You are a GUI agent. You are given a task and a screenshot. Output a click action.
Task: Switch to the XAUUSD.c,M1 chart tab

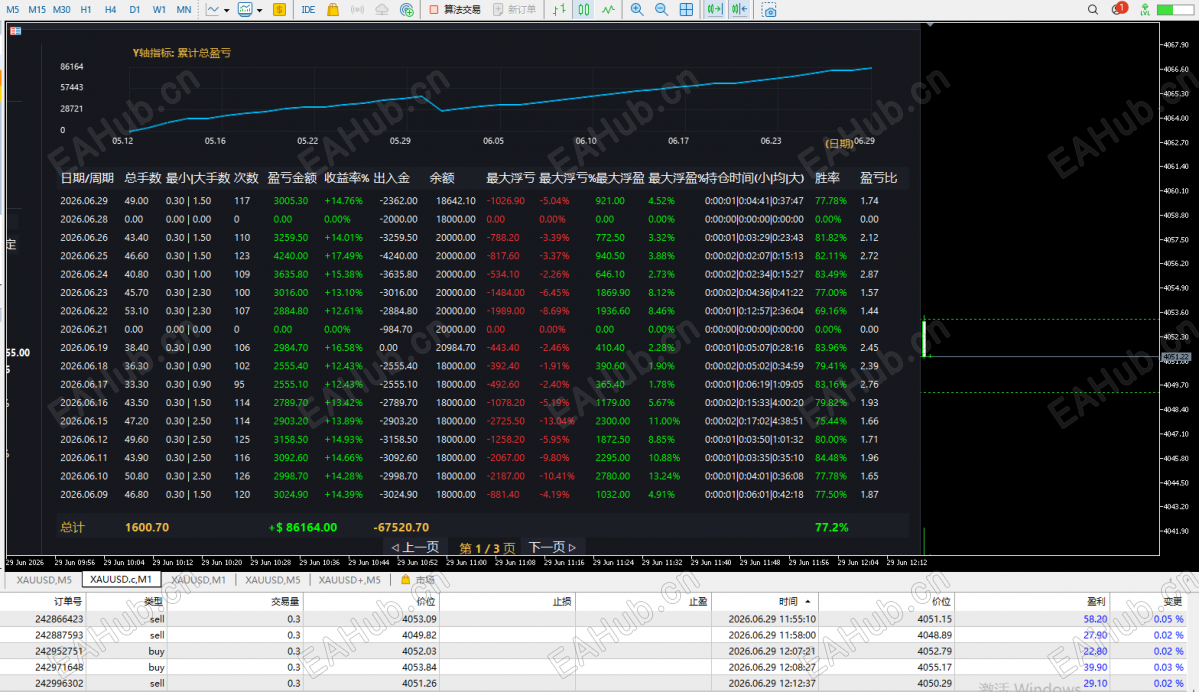pyautogui.click(x=121, y=580)
